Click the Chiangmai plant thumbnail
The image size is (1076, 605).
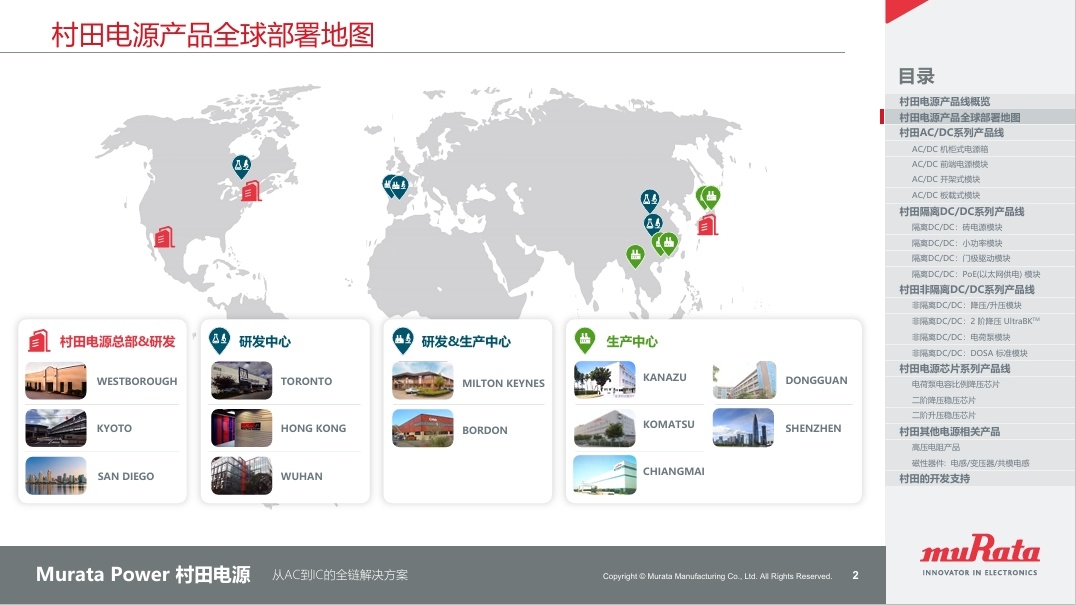[x=605, y=475]
